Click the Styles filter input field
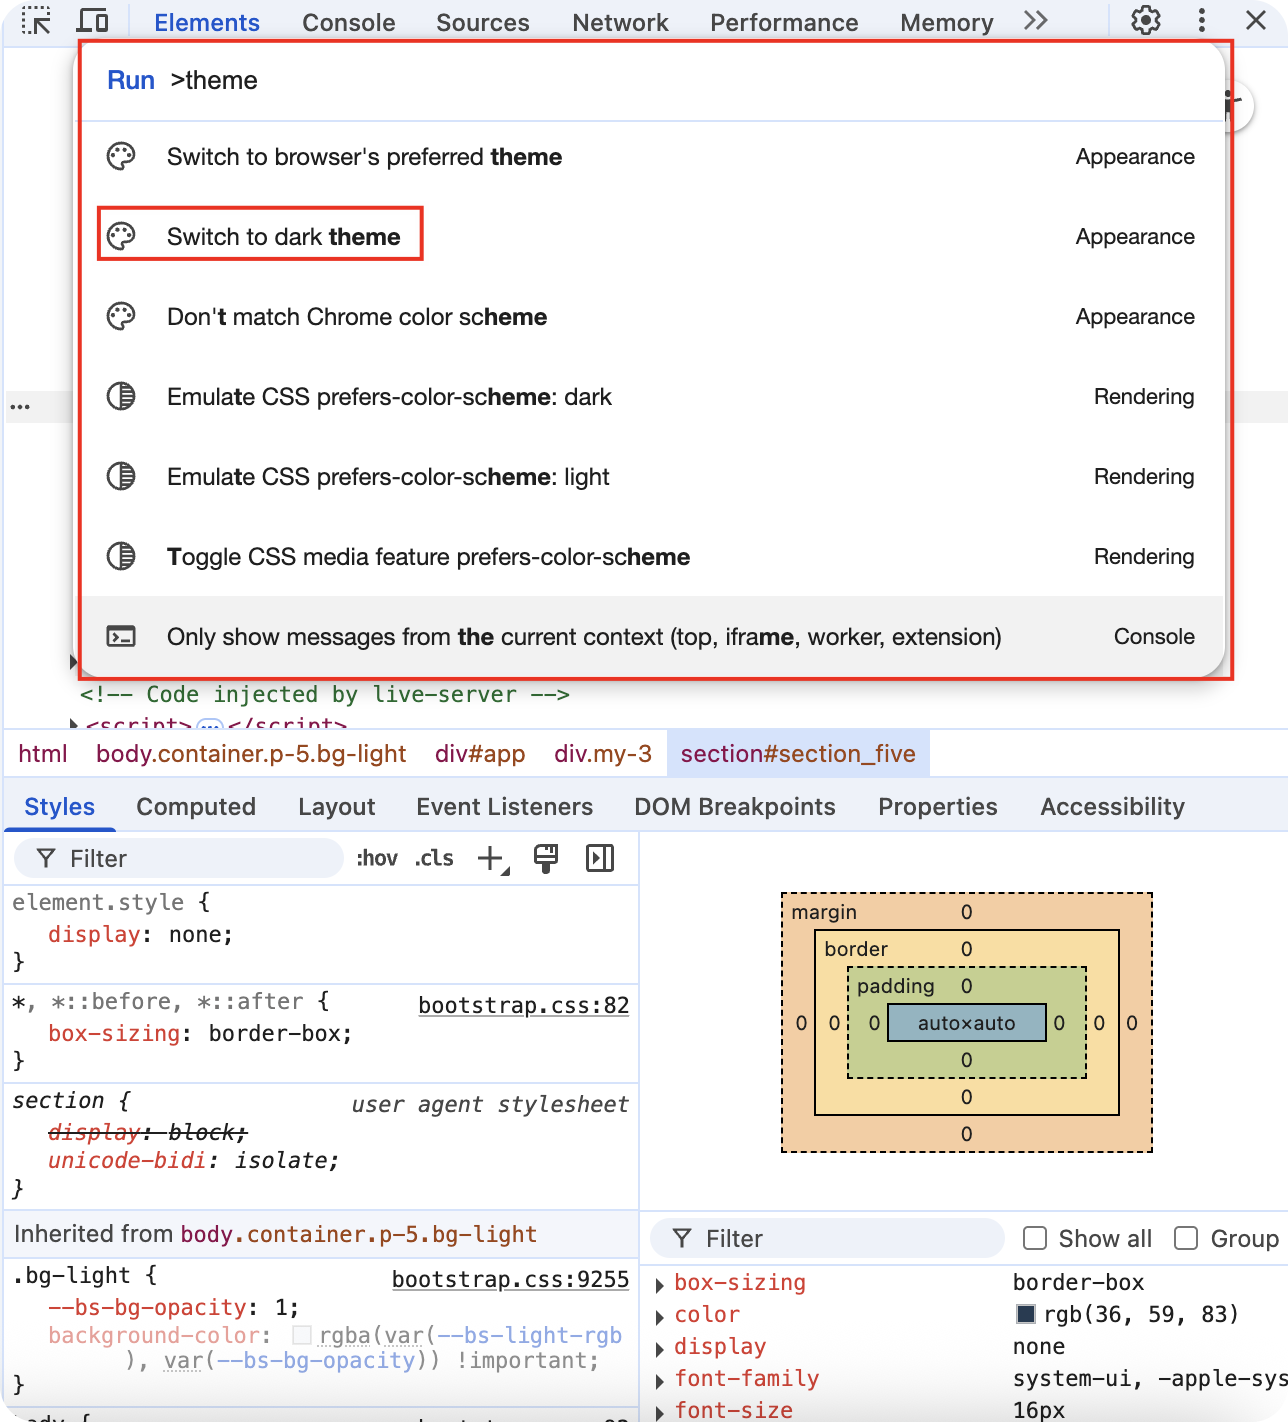 pyautogui.click(x=180, y=858)
